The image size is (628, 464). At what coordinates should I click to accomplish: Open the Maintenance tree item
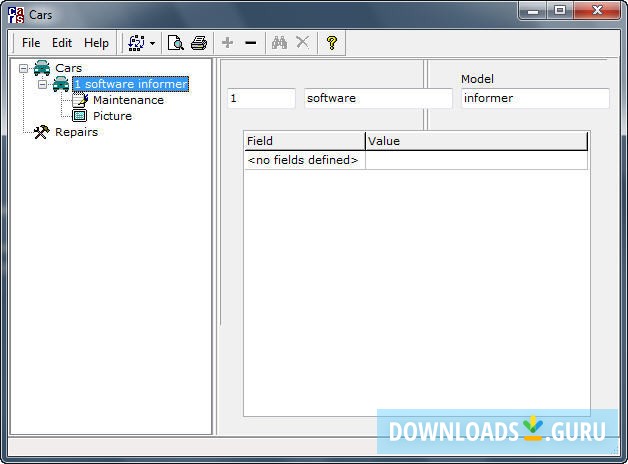tap(128, 100)
